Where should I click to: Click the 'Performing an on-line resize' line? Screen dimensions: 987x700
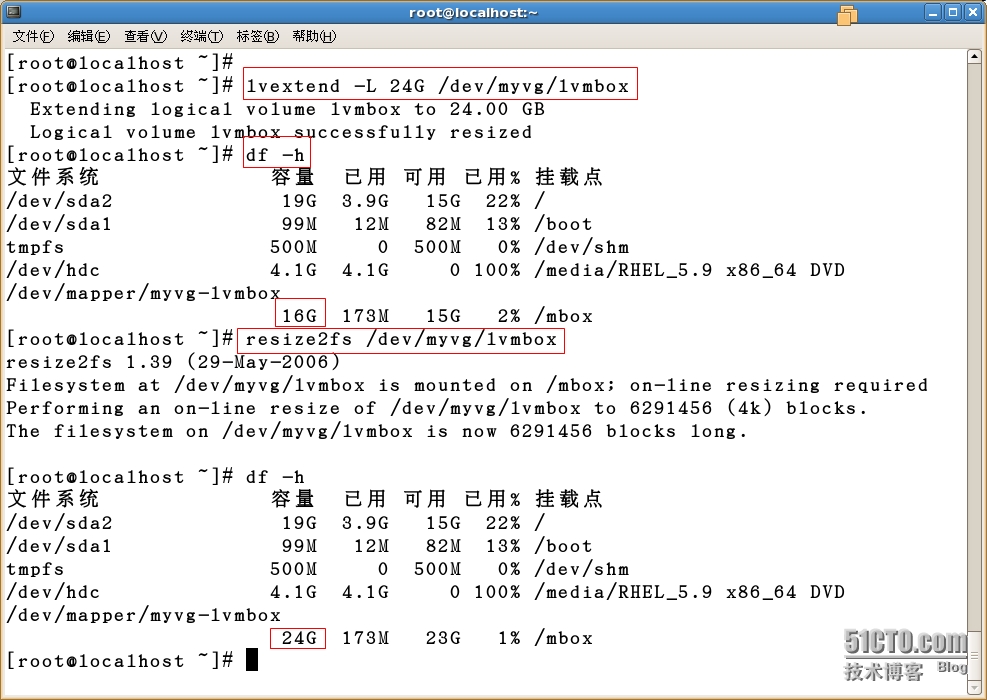tap(437, 408)
